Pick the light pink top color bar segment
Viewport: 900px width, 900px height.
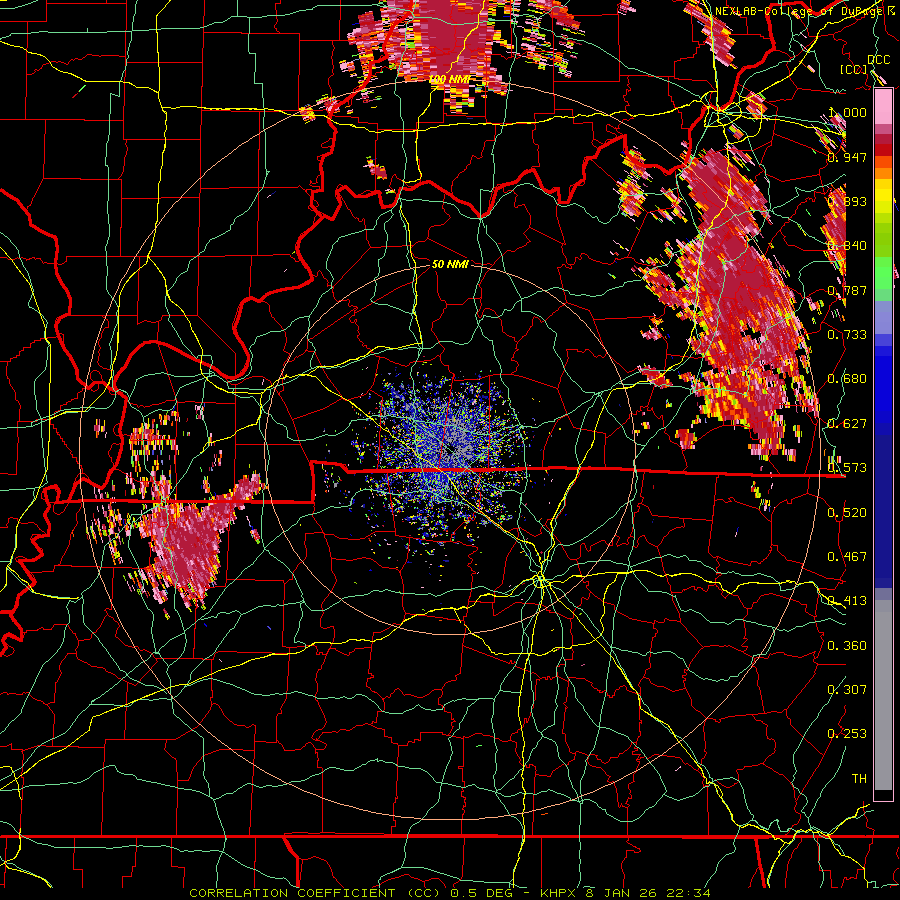click(883, 106)
